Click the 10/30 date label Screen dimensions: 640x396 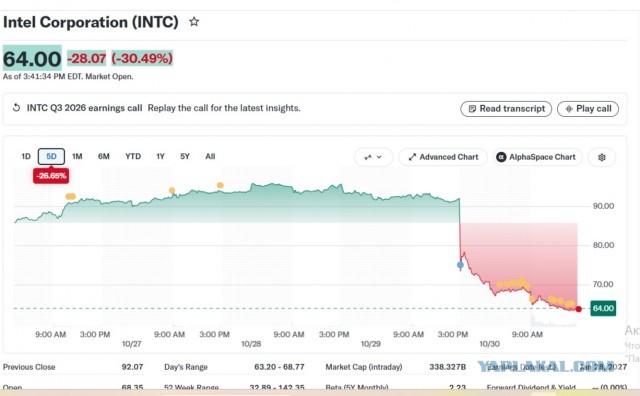[x=489, y=344]
